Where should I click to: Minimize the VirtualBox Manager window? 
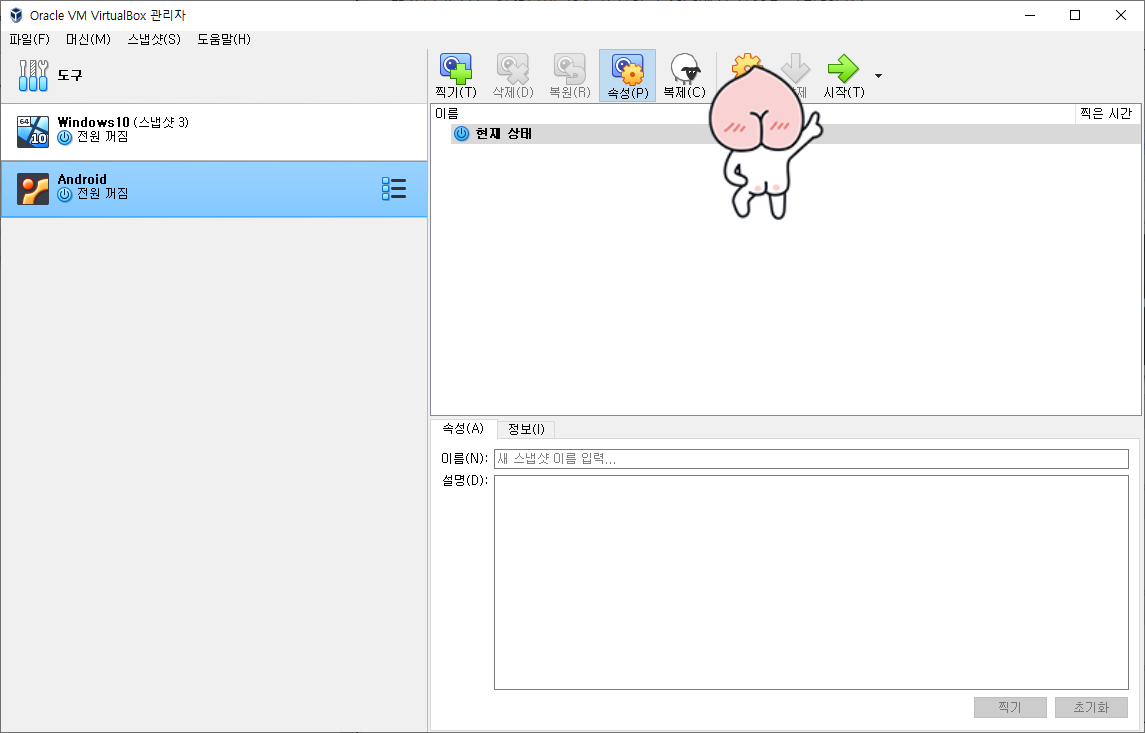(x=1030, y=15)
